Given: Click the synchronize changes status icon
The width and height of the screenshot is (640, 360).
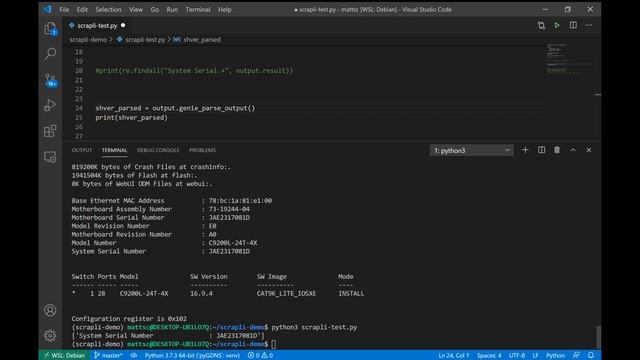Looking at the screenshot, I should (134, 355).
